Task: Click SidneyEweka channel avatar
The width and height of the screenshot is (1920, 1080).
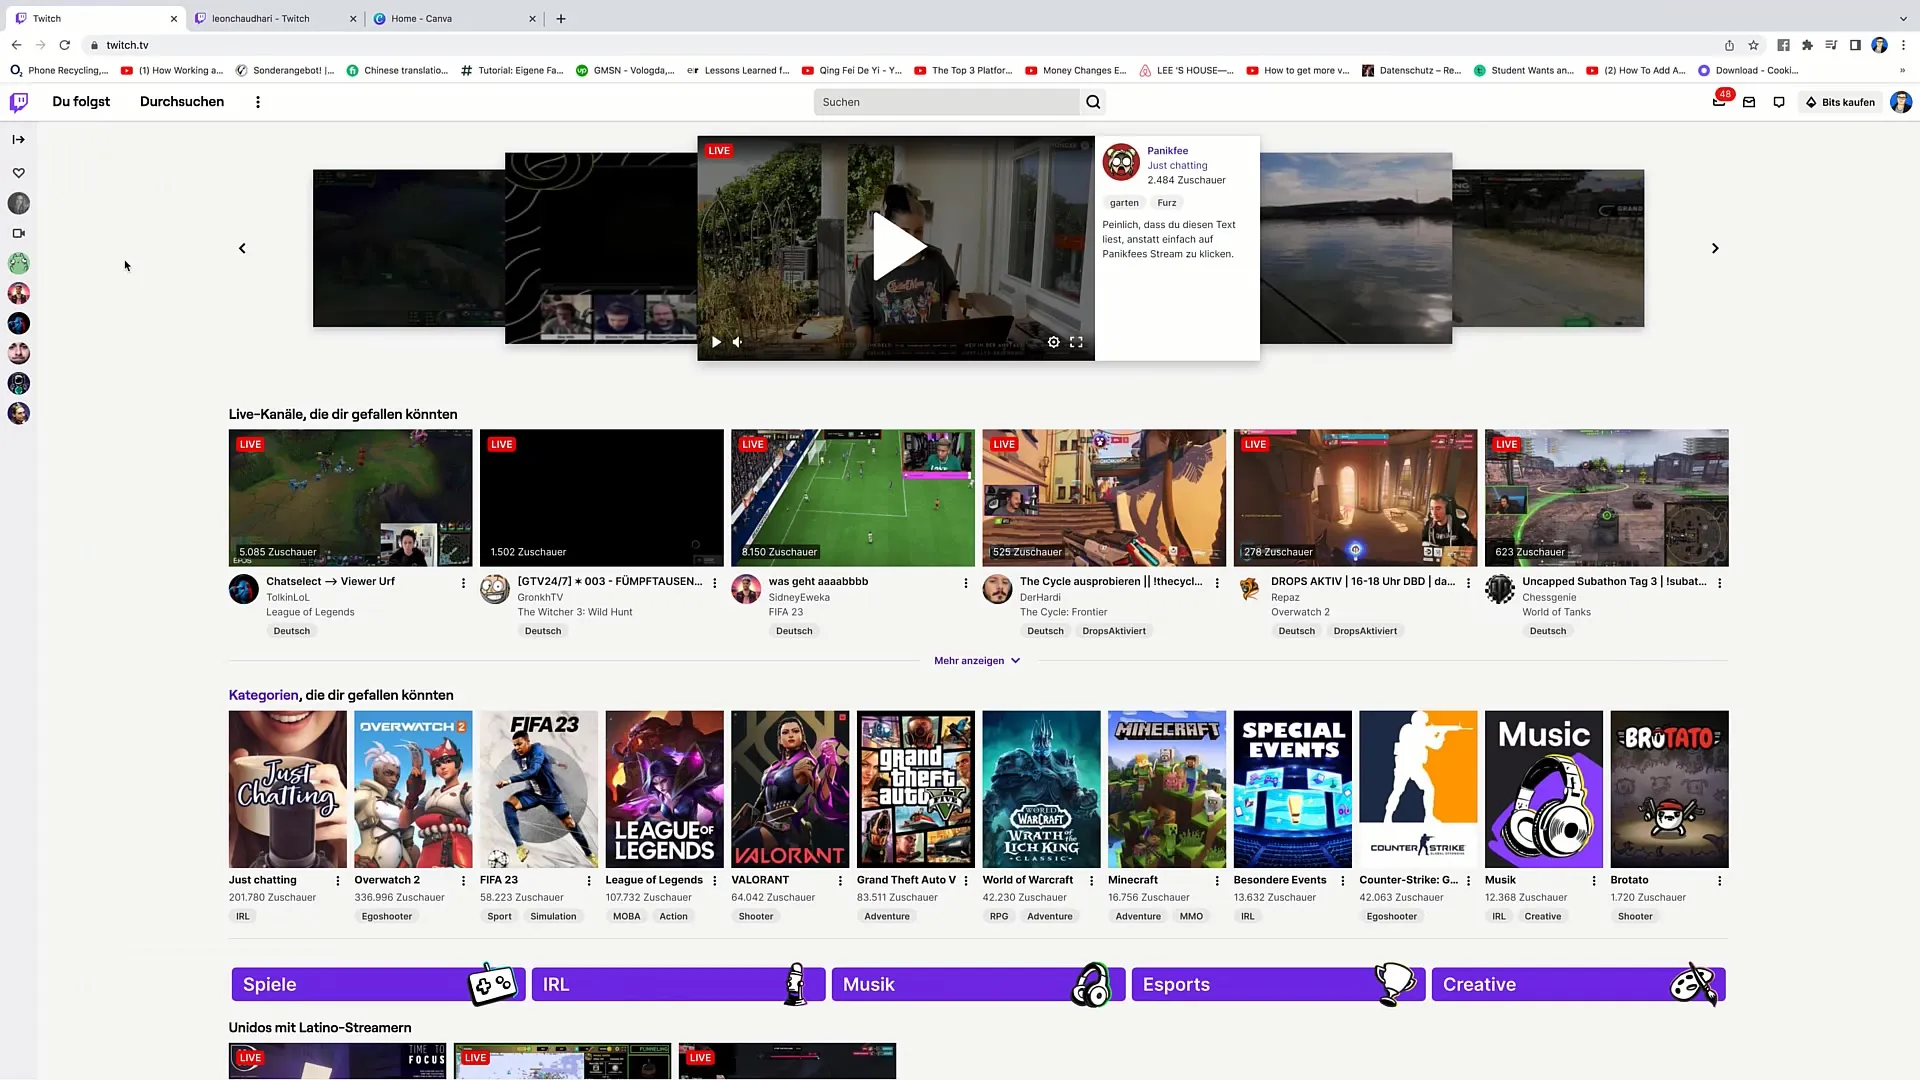Action: (746, 590)
